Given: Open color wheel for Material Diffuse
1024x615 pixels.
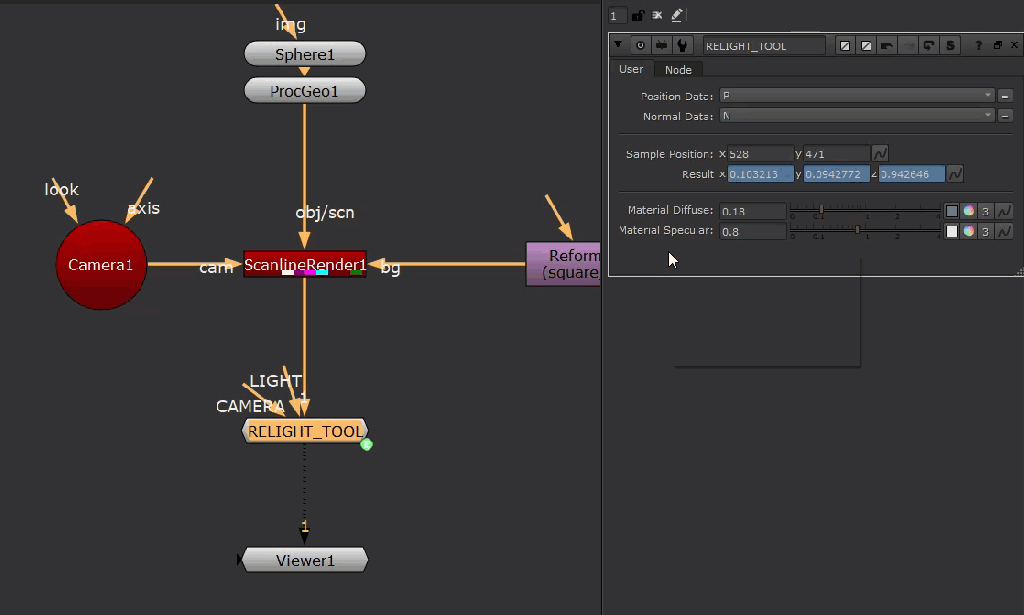Looking at the screenshot, I should (x=968, y=211).
